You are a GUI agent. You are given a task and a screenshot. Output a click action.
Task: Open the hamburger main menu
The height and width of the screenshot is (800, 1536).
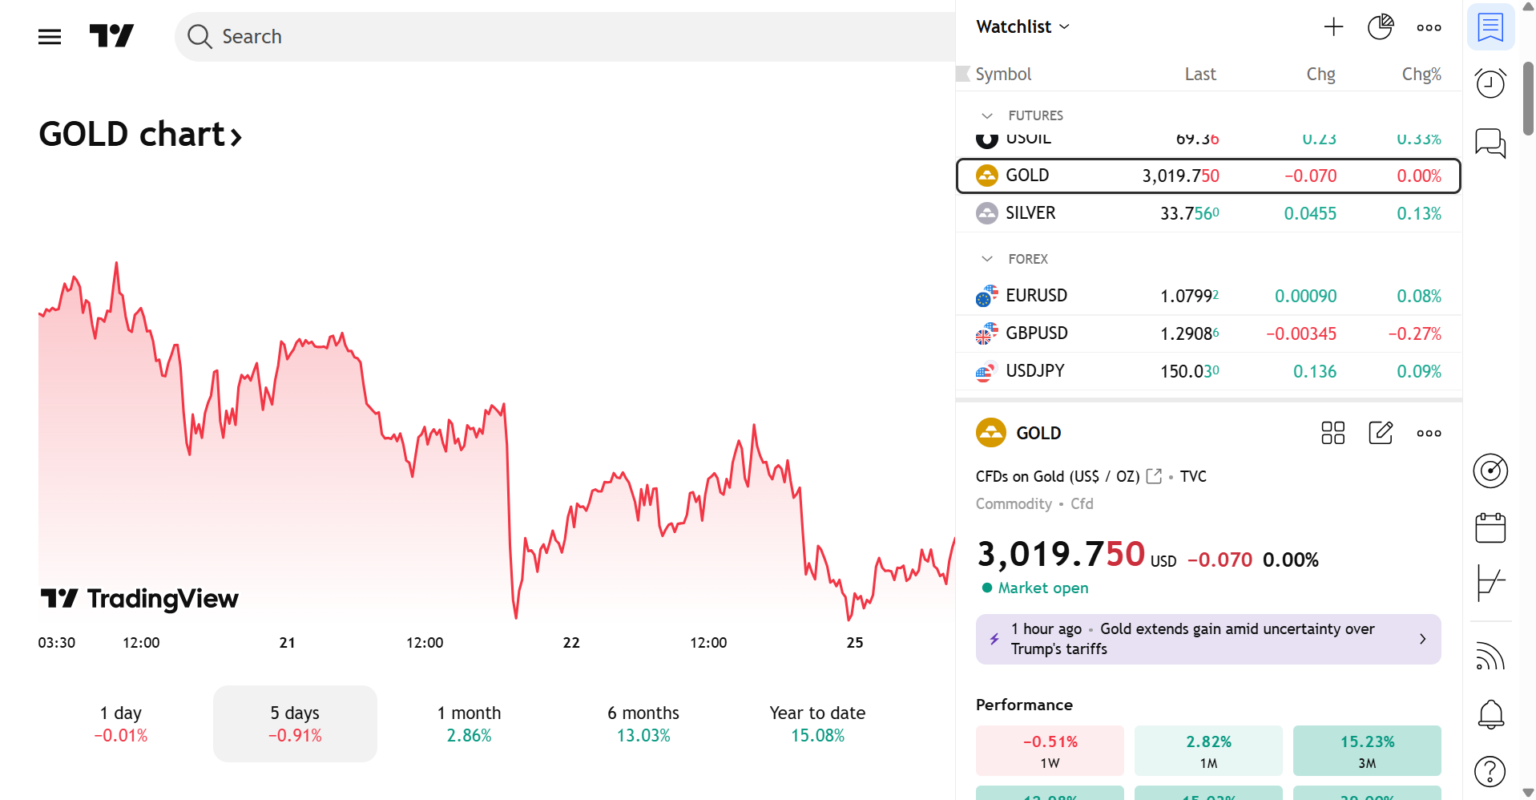tap(49, 37)
